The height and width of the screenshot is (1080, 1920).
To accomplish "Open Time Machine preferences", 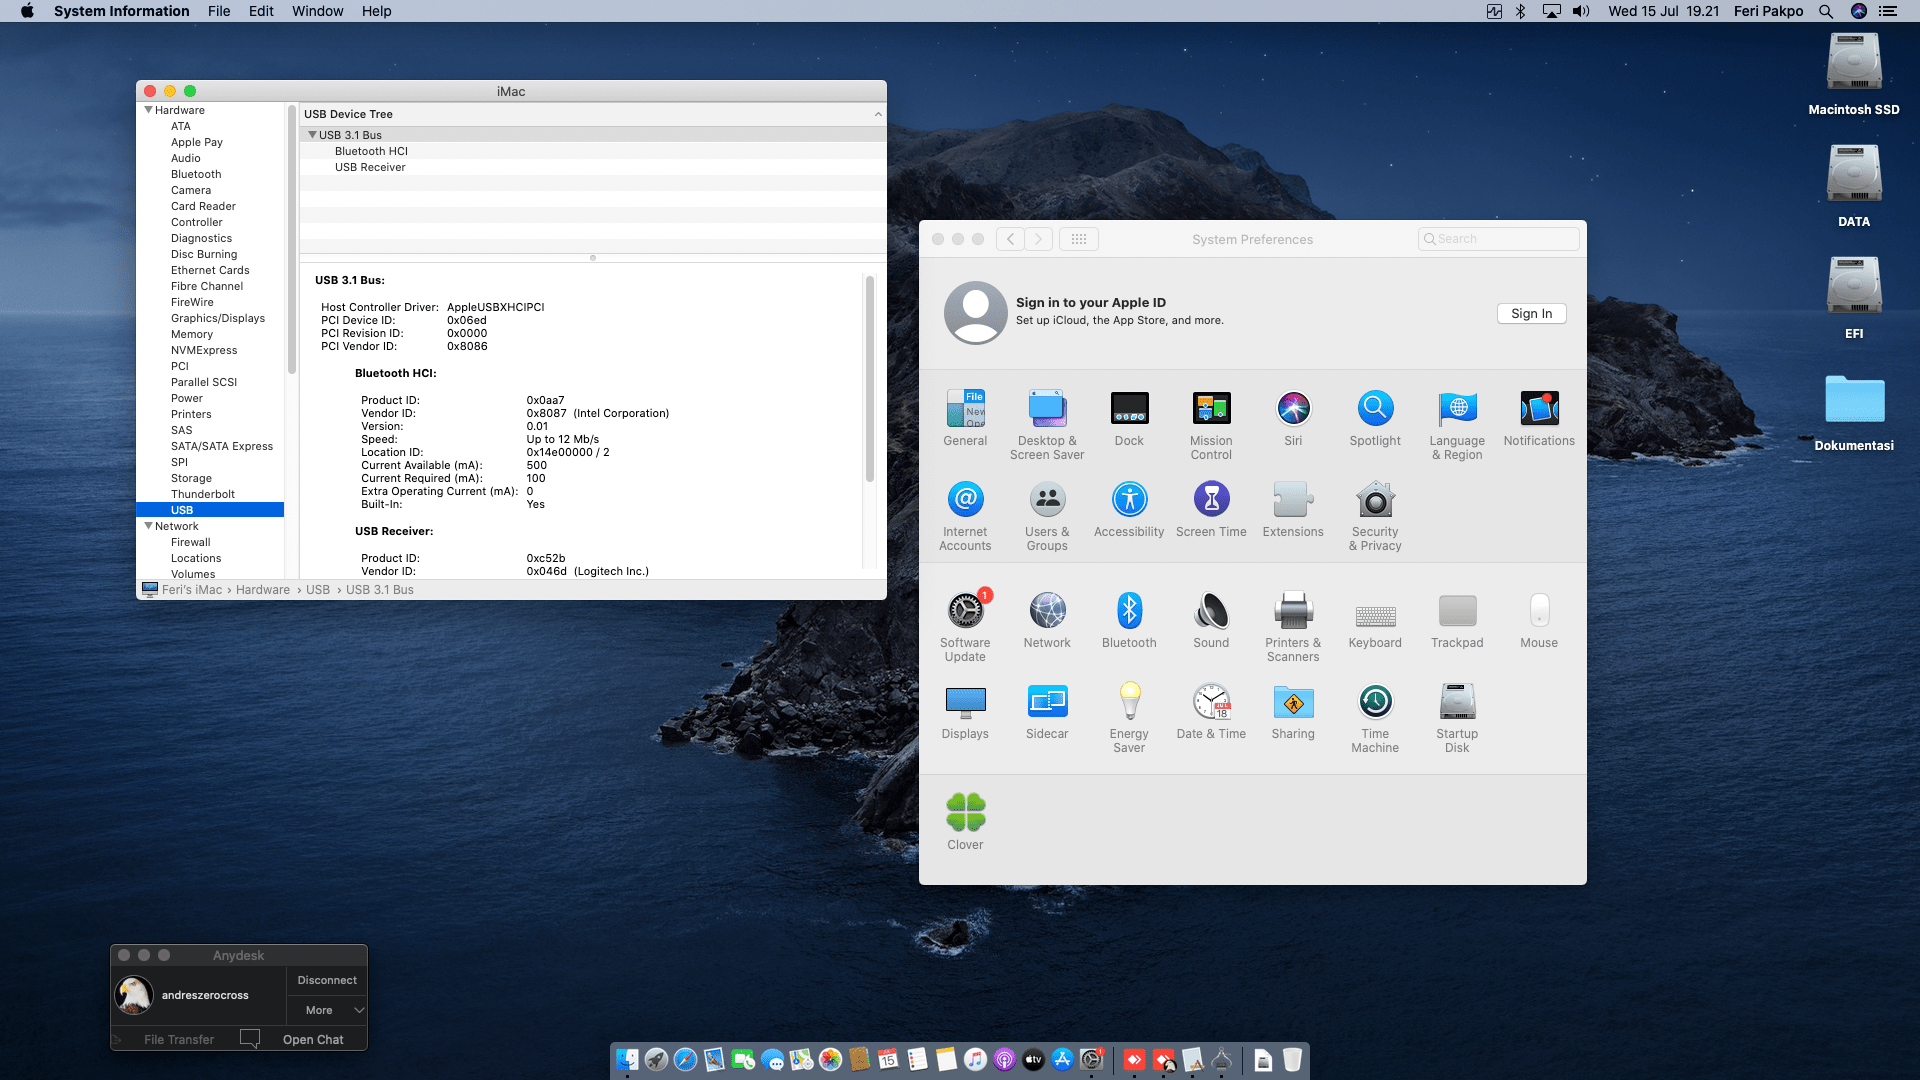I will tap(1375, 717).
